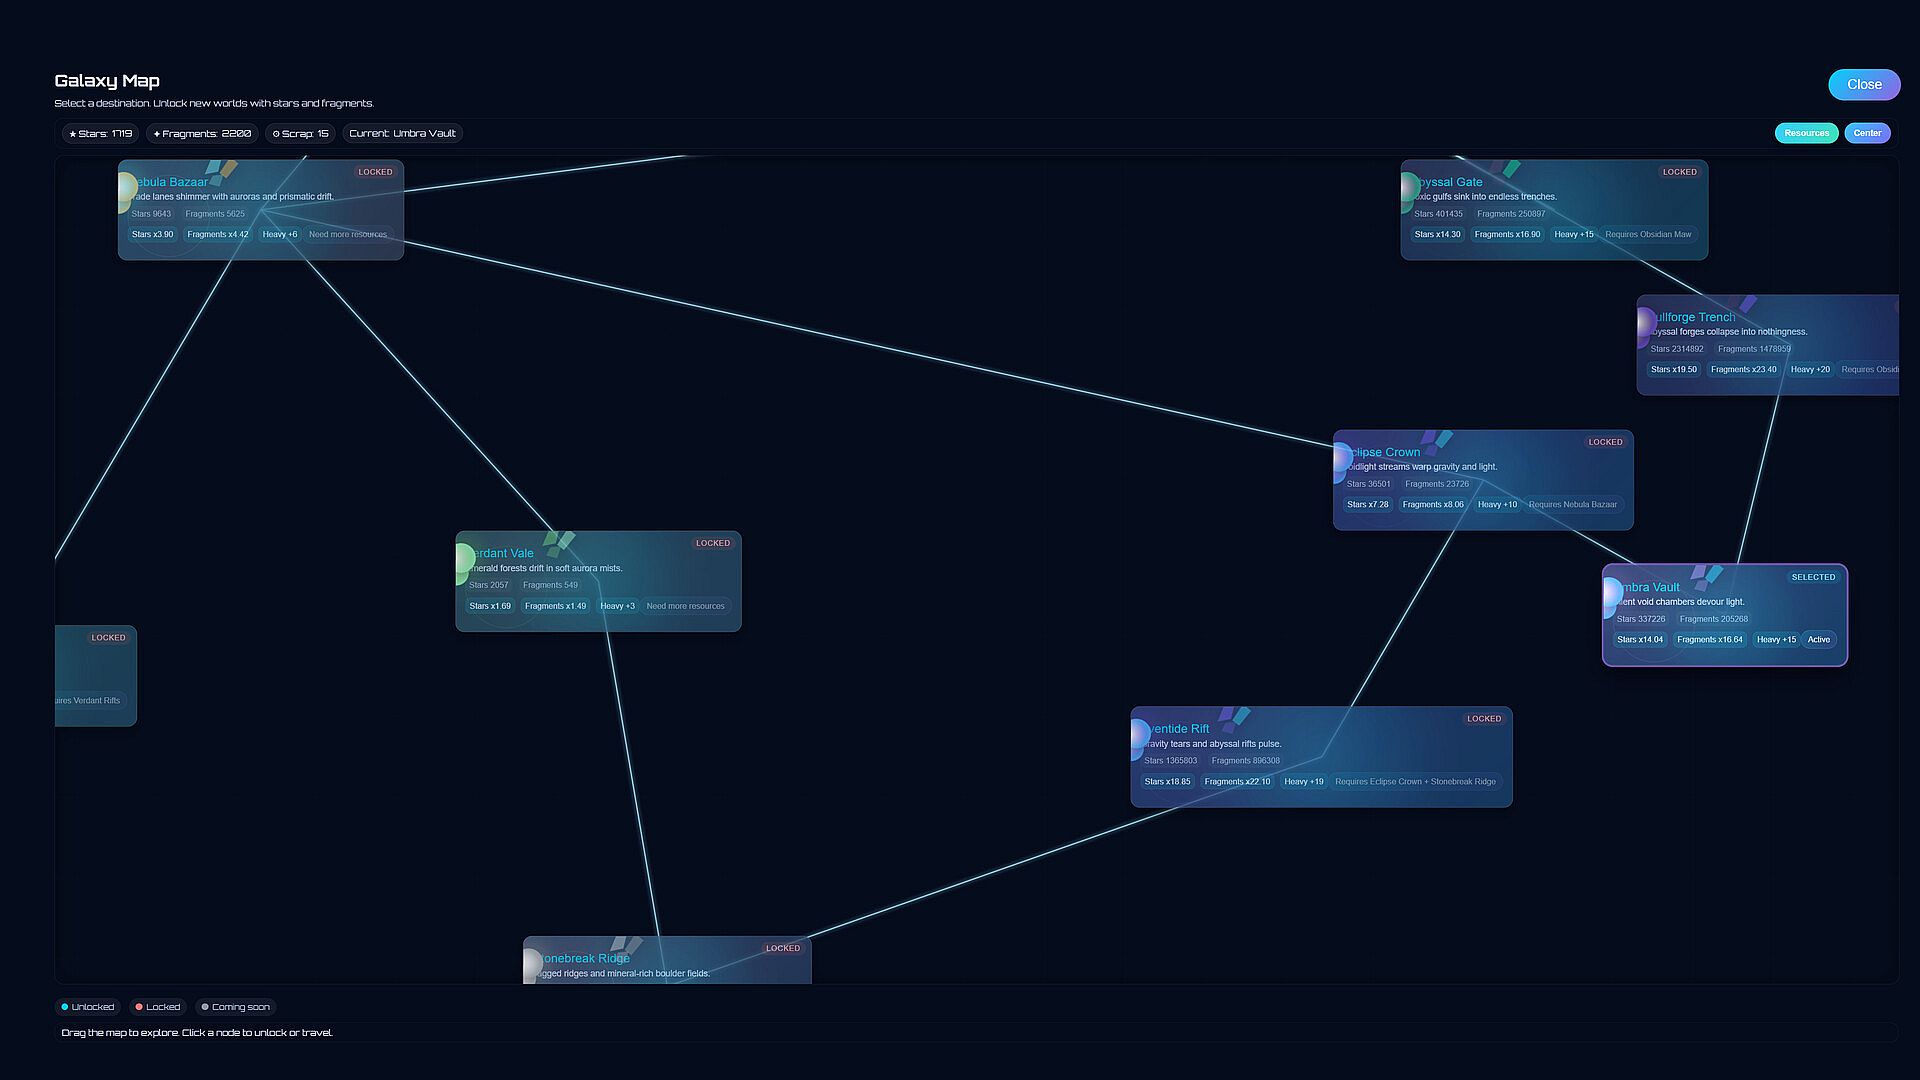Click the Scrap 15 resource chip
1920x1080 pixels.
300,134
